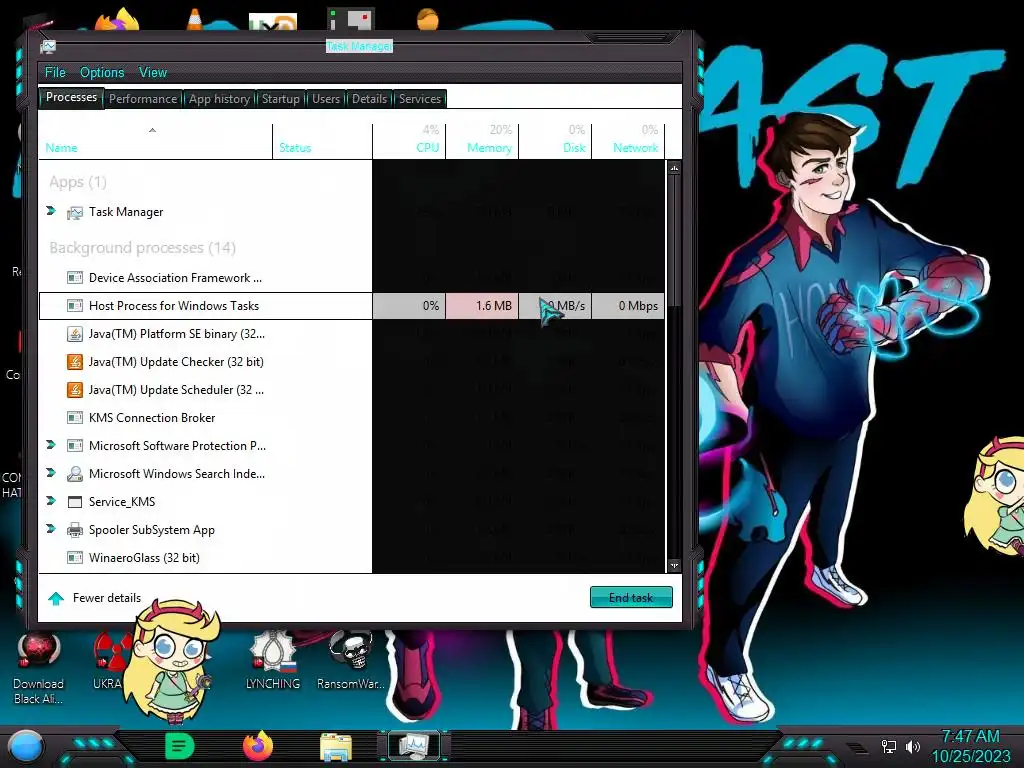Sort processes by Status column

pyautogui.click(x=323, y=141)
